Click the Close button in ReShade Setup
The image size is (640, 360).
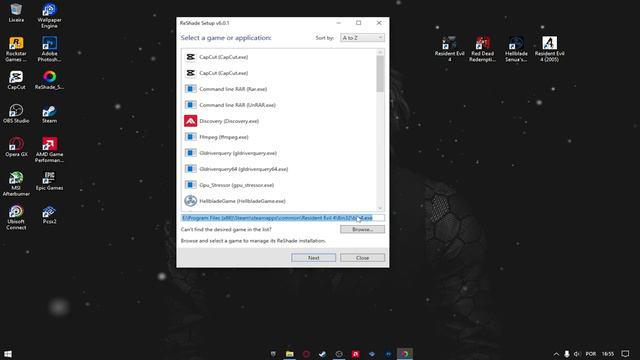tap(362, 258)
